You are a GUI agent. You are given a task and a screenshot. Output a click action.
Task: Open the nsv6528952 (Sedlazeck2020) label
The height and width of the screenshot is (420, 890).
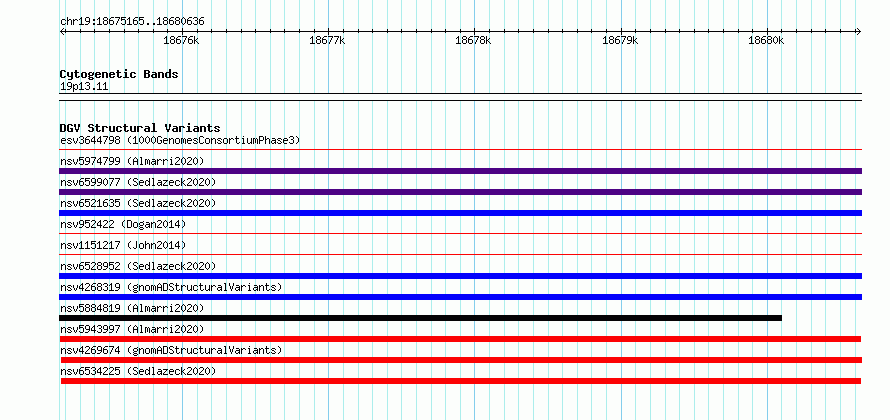pyautogui.click(x=138, y=266)
